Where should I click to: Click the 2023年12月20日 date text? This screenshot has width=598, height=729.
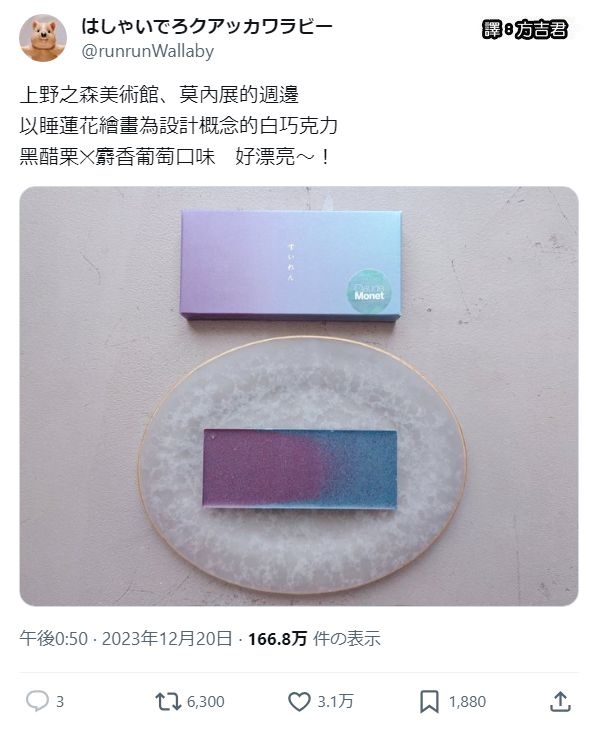point(166,638)
